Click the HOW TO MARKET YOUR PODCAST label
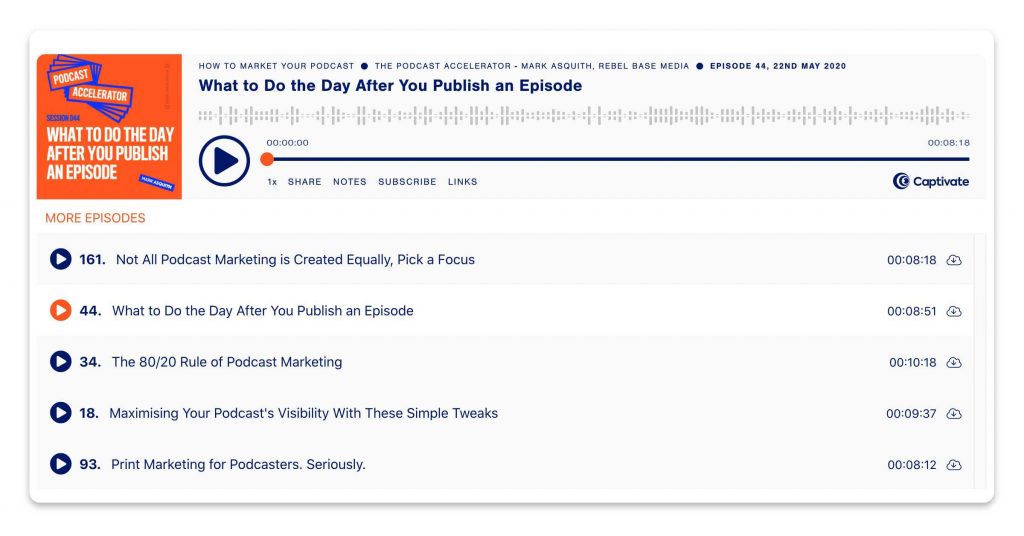 [276, 66]
